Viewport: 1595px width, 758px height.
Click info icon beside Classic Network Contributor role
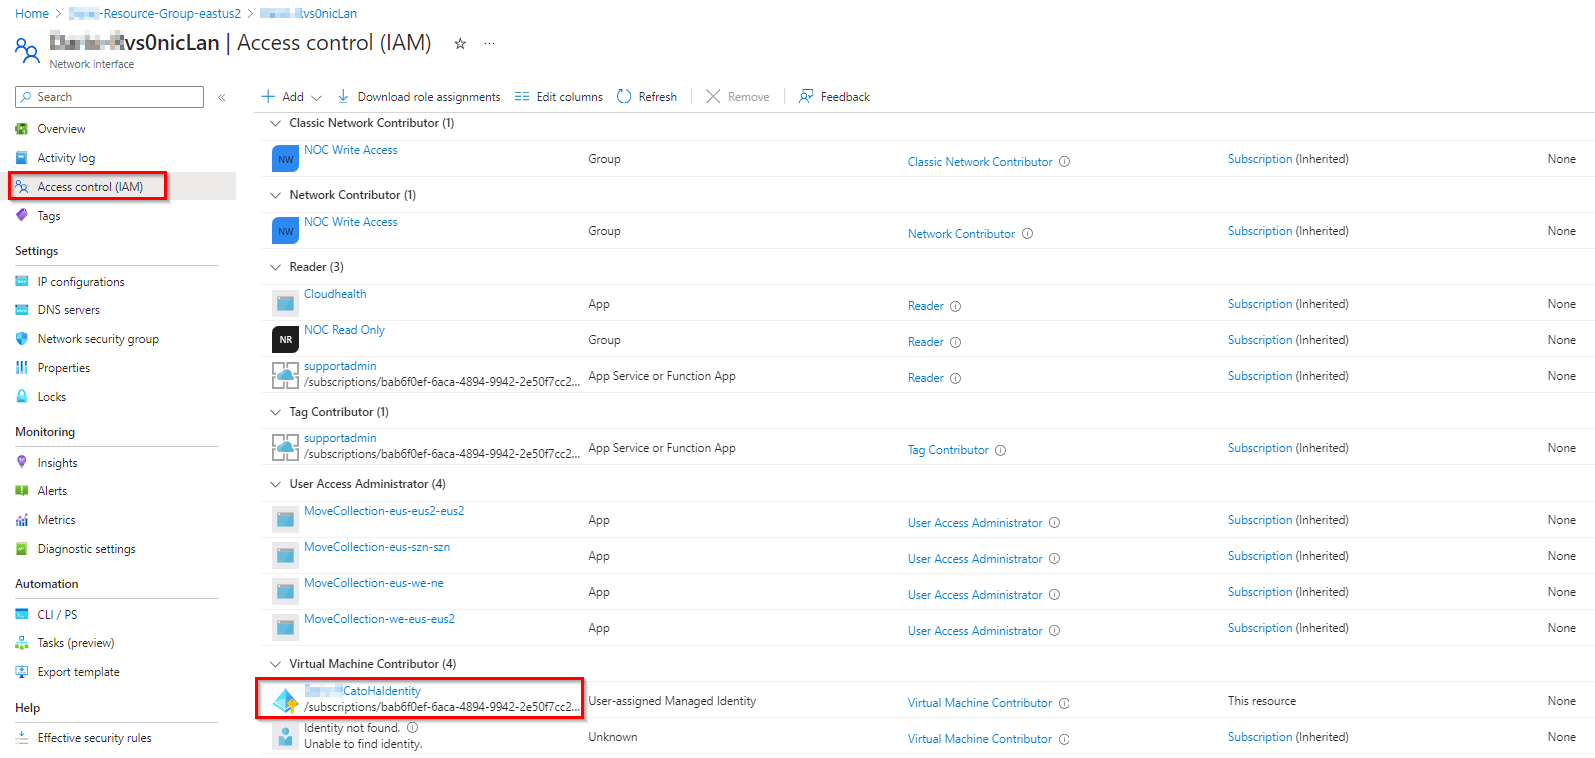pos(1065,161)
